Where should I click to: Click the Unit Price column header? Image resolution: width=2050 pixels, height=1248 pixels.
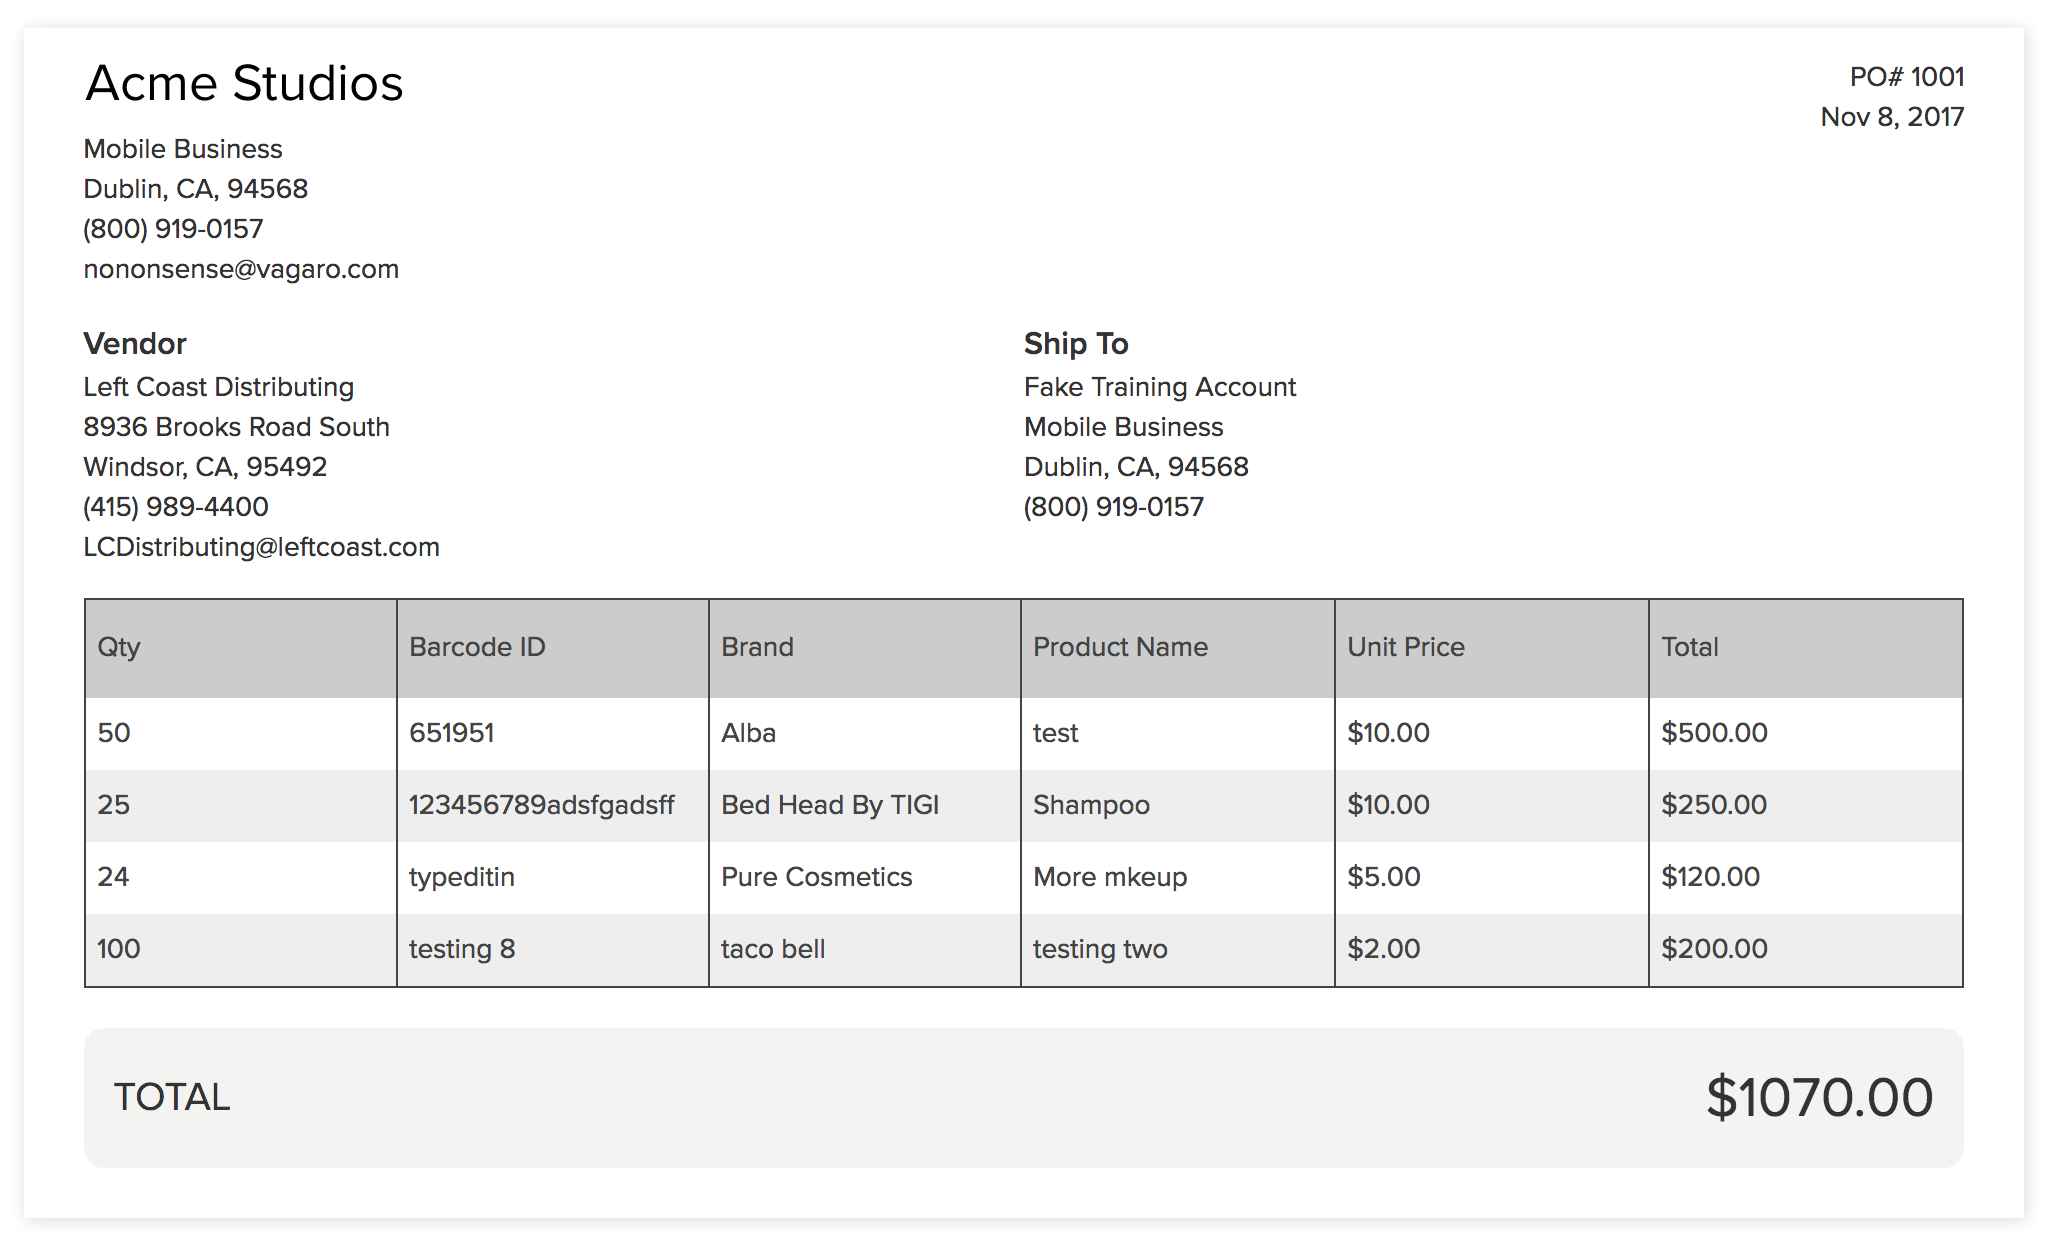(1405, 647)
